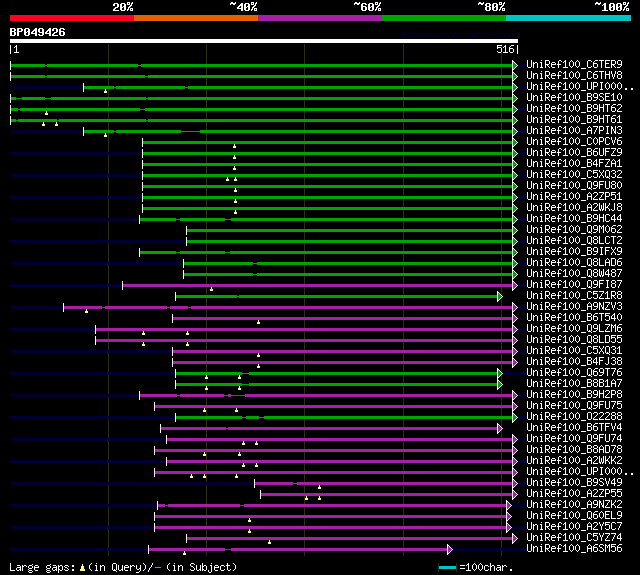Select the UniRef100_Q9LZM6 label
The image size is (640, 575).
click(574, 329)
